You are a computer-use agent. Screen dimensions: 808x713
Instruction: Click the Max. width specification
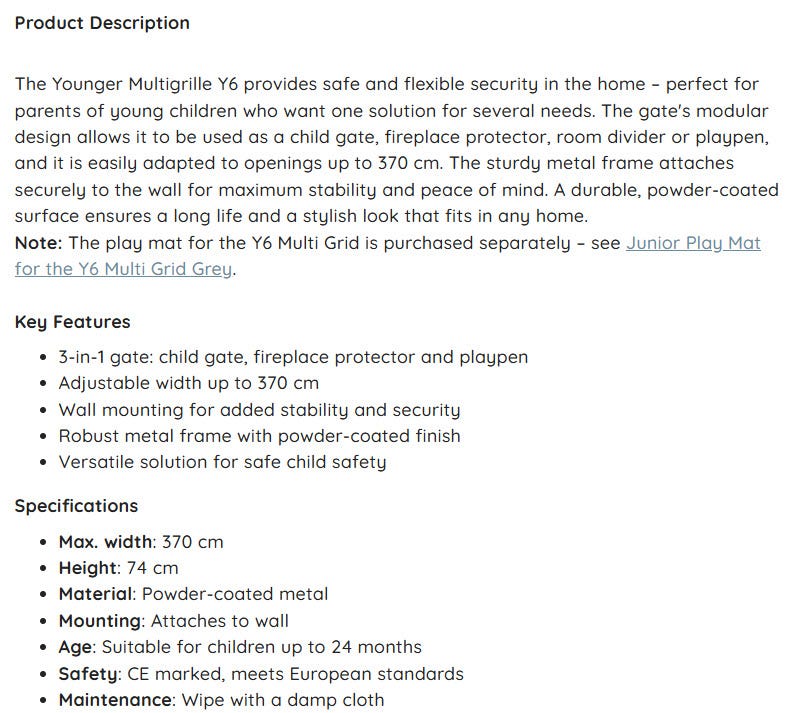click(141, 542)
